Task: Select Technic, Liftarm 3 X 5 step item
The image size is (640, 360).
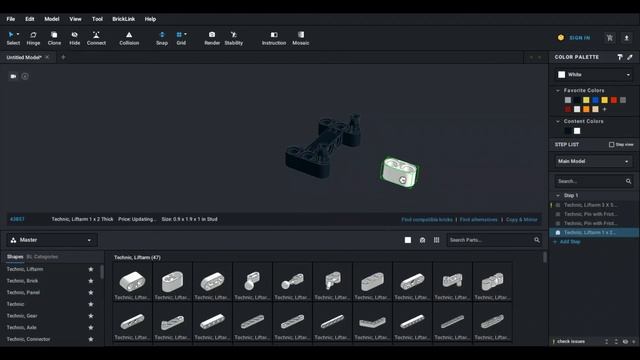Action: (x=590, y=205)
